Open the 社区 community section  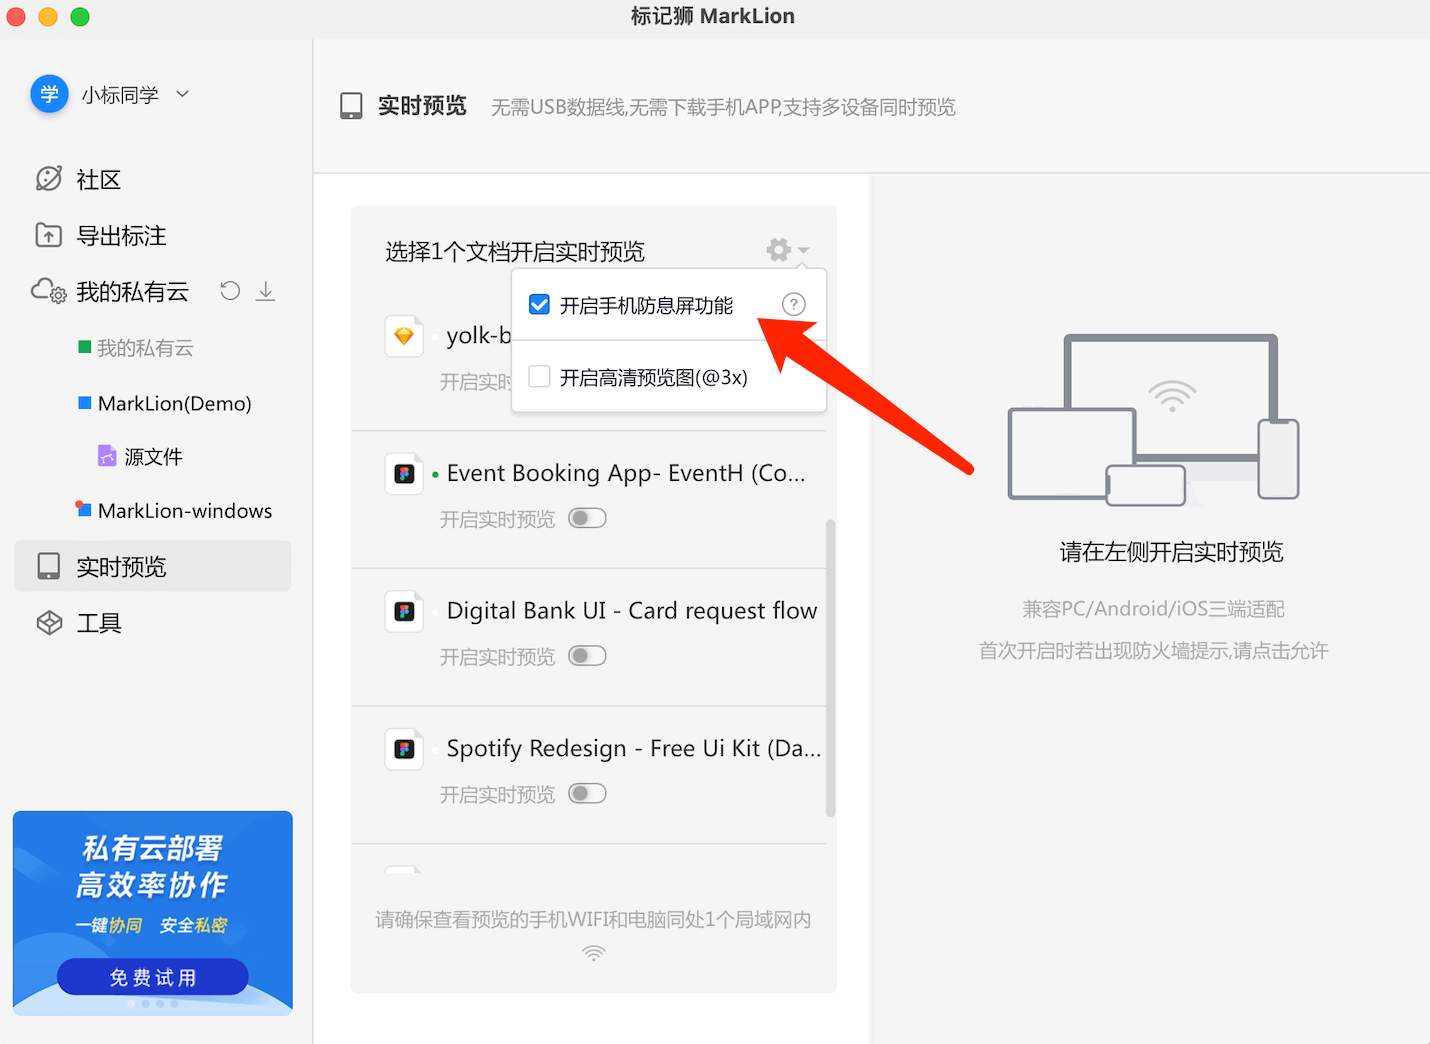click(98, 179)
